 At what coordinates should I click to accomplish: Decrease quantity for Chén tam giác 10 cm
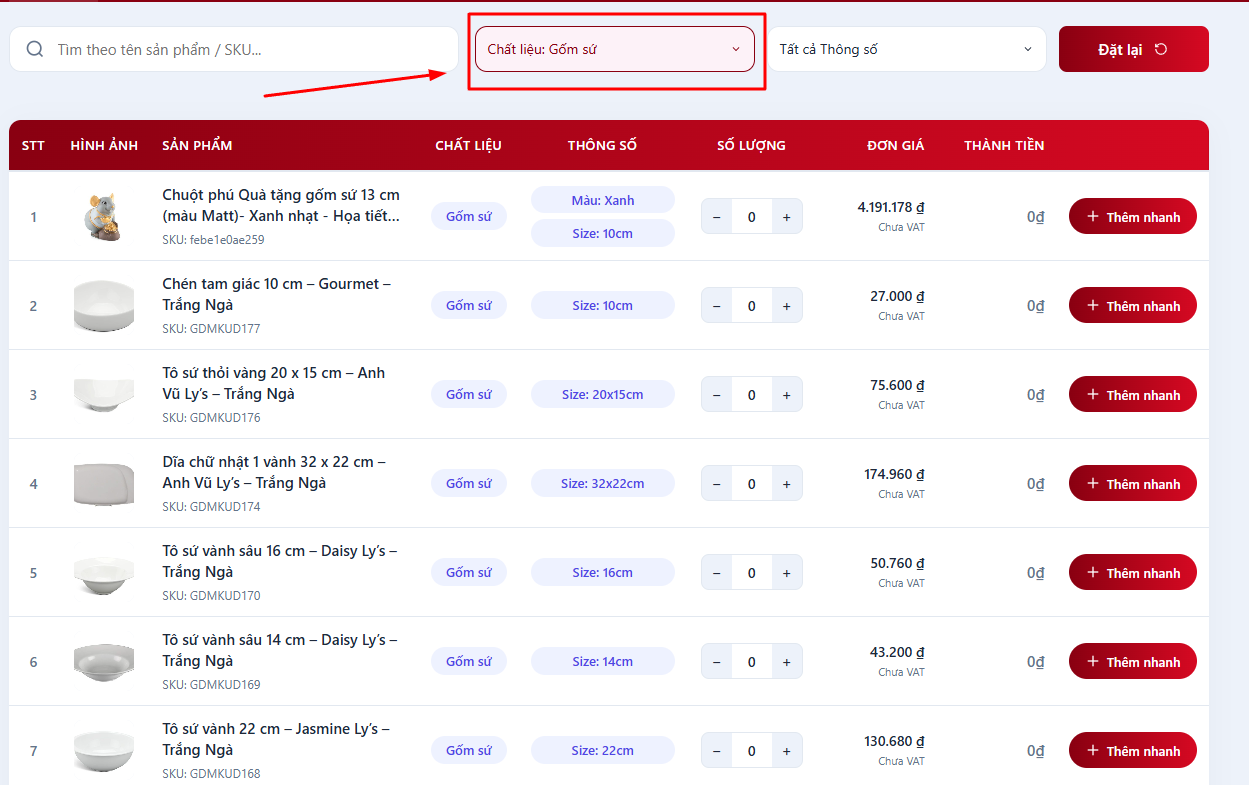point(717,306)
